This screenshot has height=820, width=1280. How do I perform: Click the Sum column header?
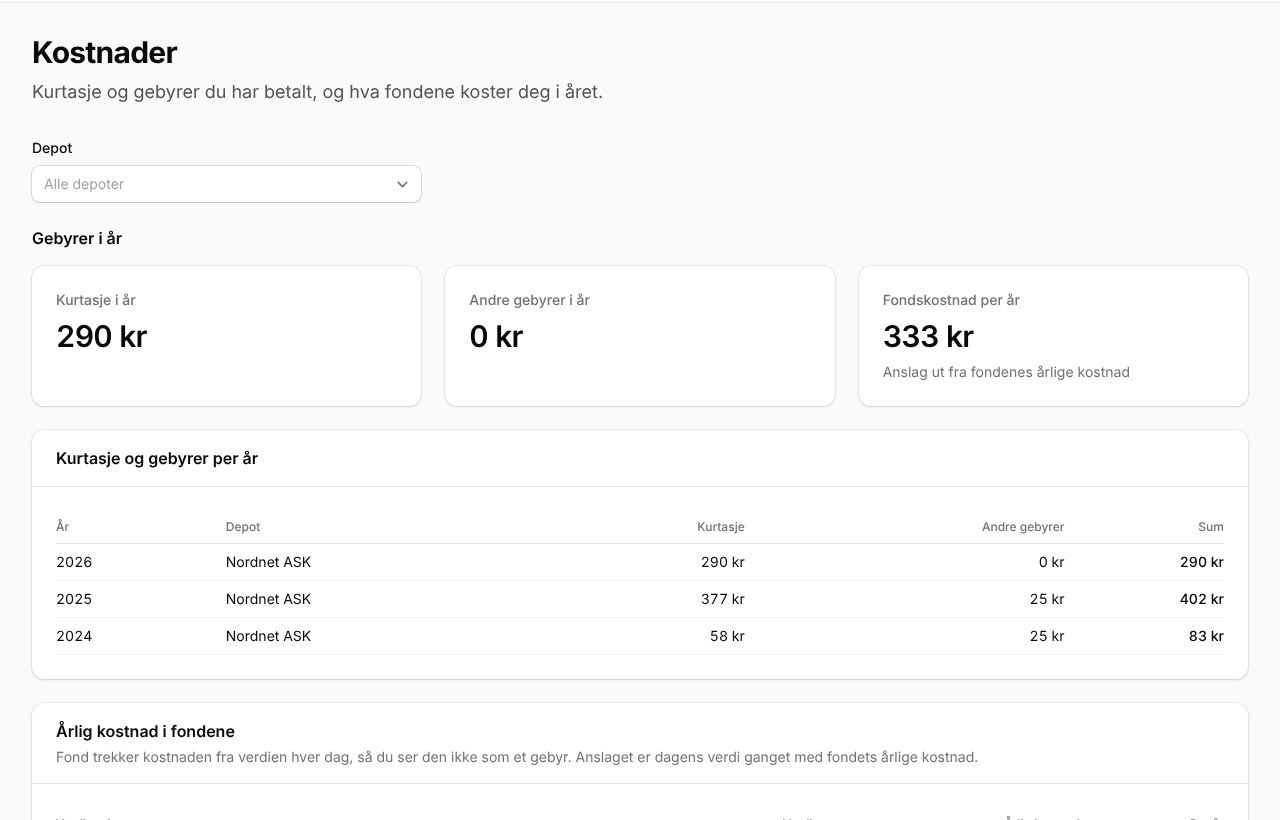1211,526
